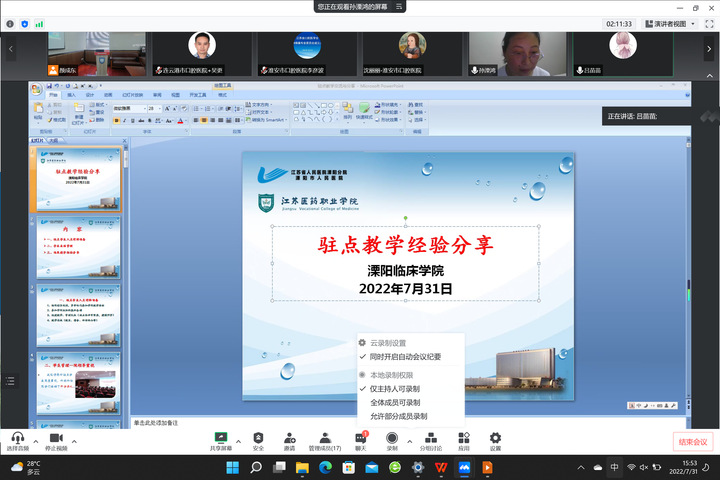Choose 允许部分成员录制 option
The image size is (720, 480).
(398, 416)
